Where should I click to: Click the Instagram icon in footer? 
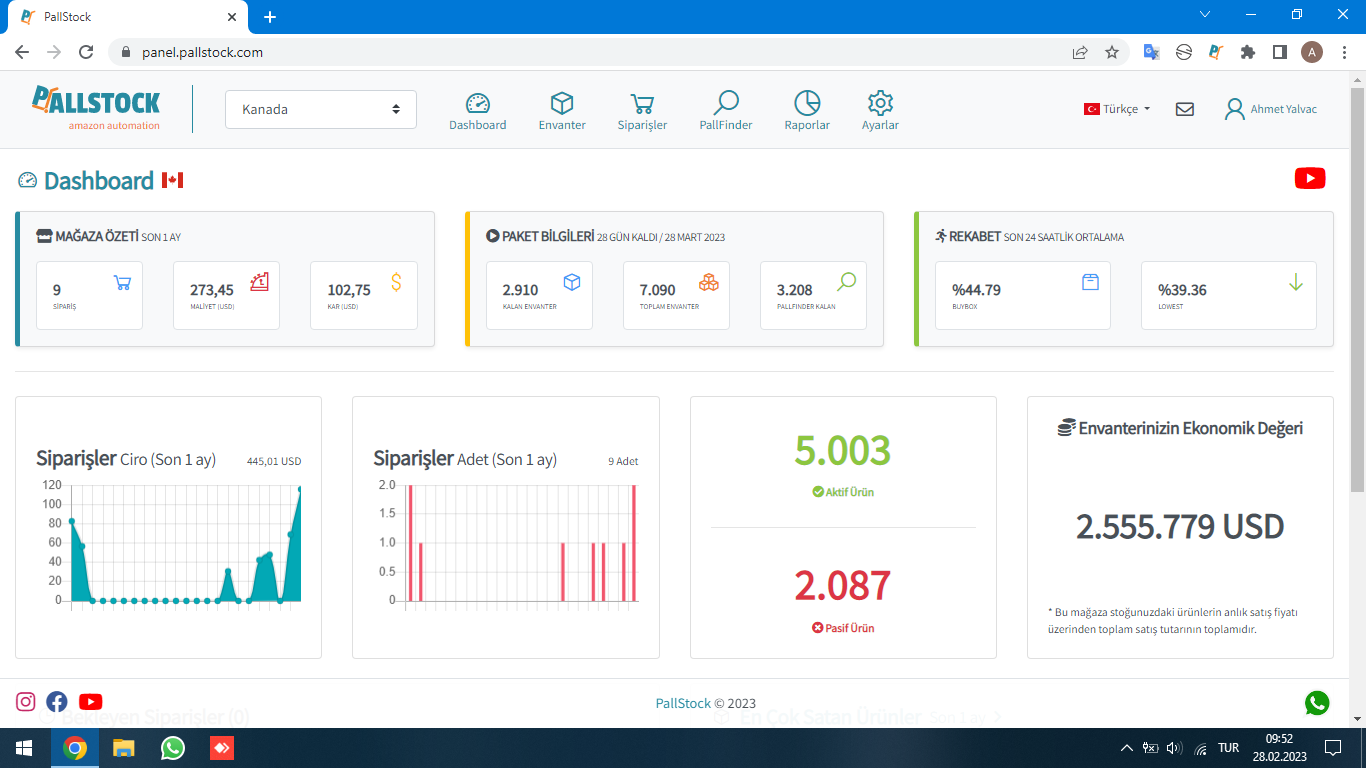26,702
